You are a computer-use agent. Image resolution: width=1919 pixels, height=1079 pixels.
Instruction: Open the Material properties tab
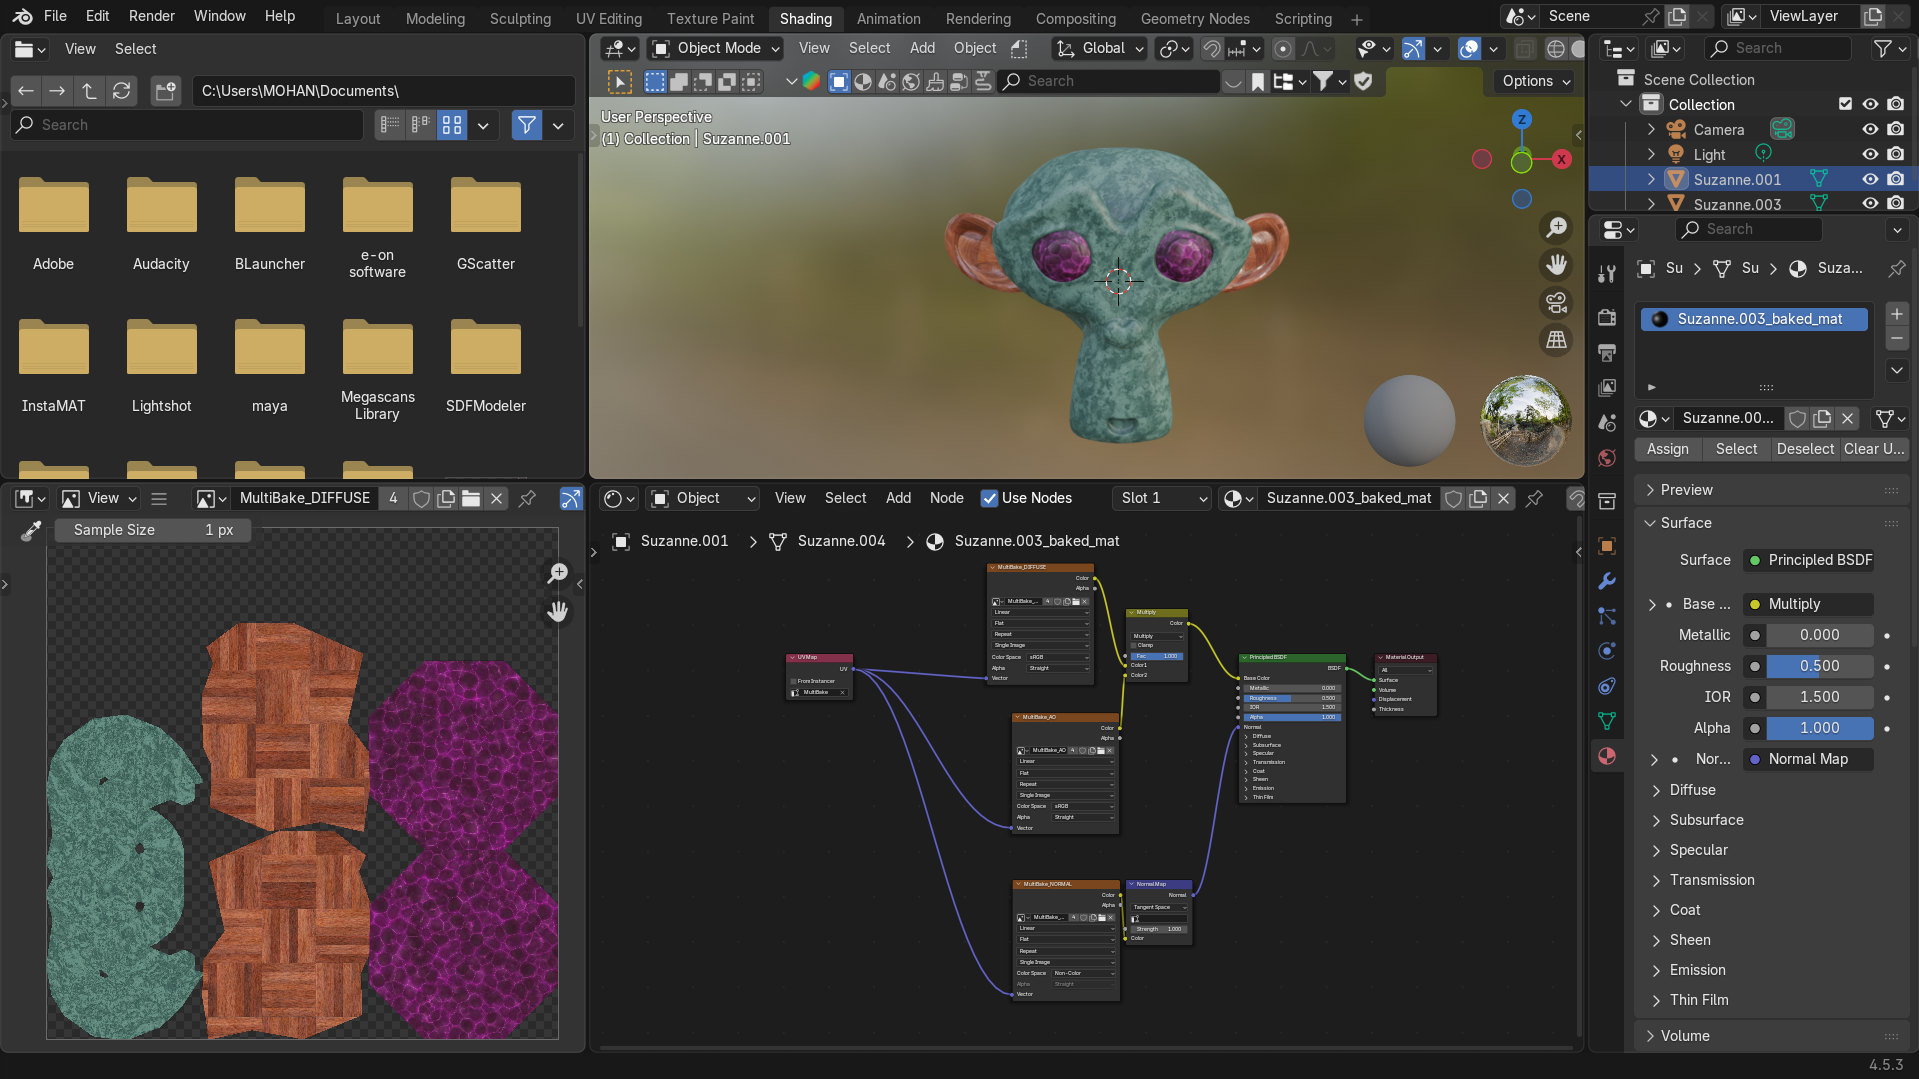(1607, 756)
